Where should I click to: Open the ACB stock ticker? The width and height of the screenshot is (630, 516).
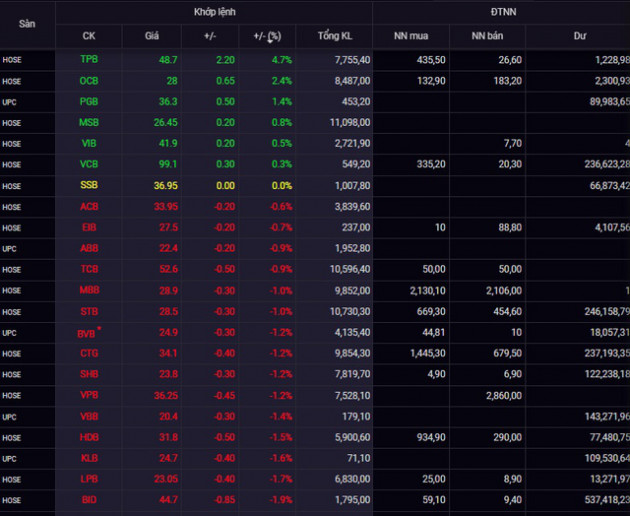[x=89, y=207]
